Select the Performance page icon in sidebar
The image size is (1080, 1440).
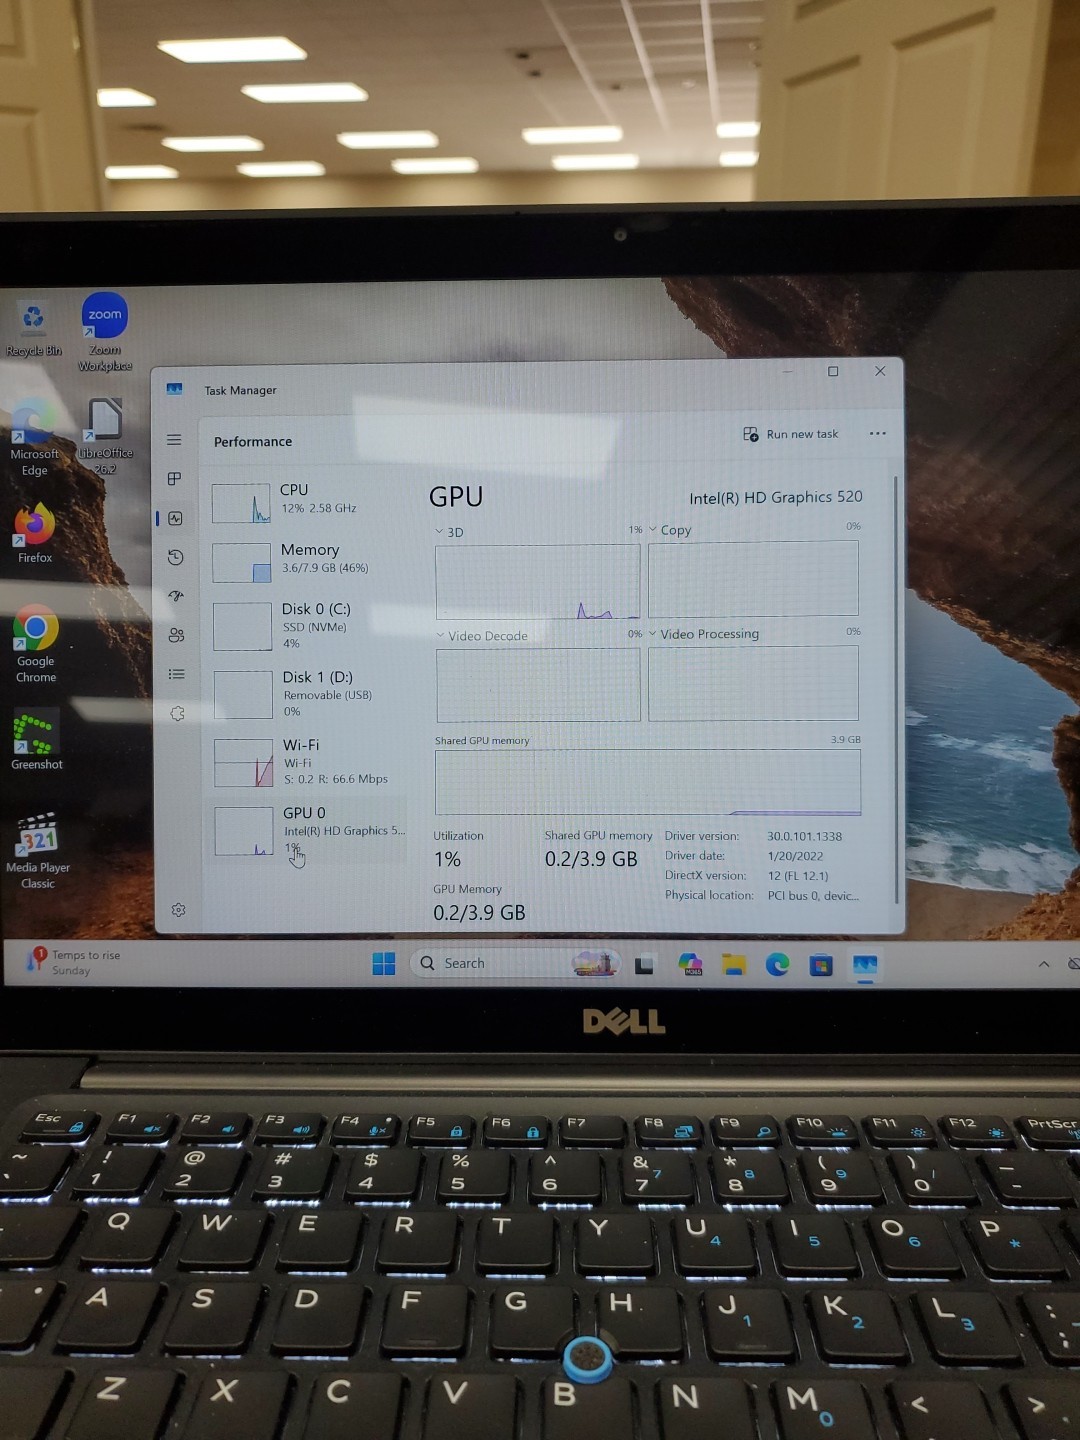[x=175, y=518]
